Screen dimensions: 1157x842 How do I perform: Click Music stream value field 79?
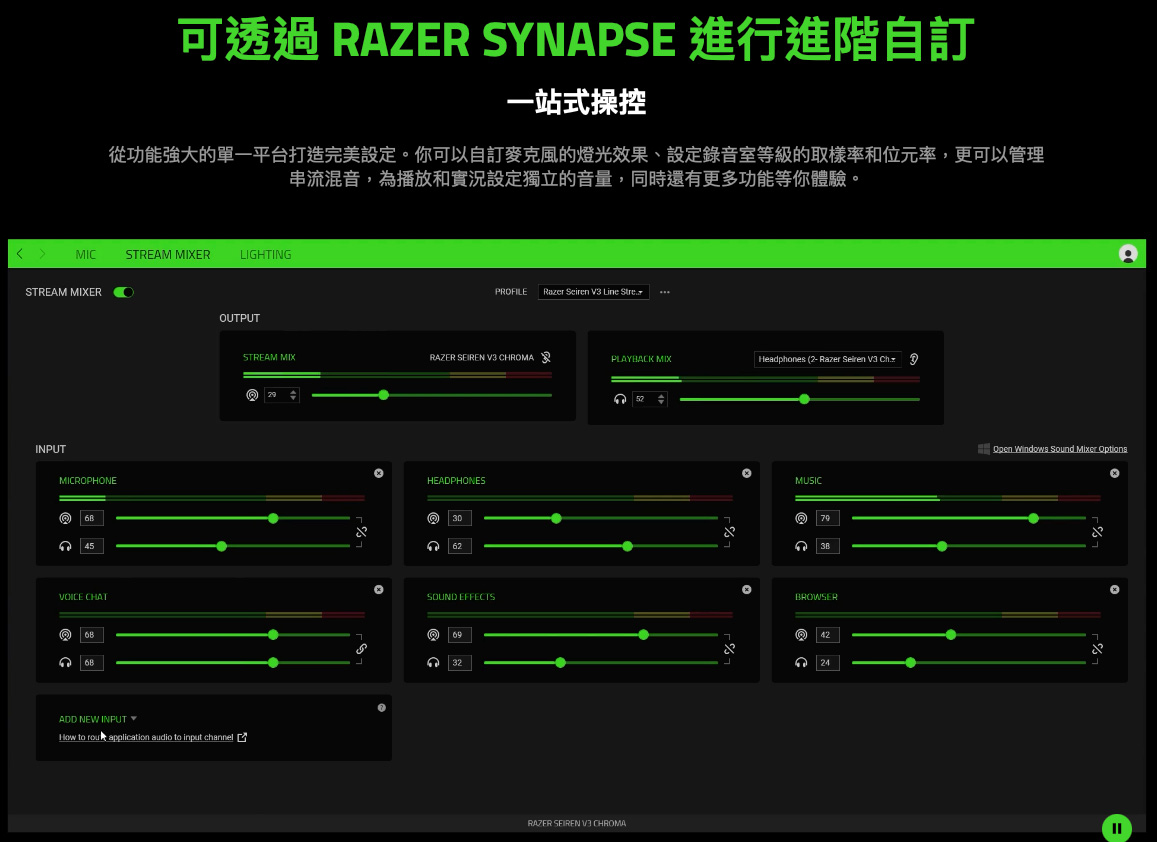click(827, 519)
